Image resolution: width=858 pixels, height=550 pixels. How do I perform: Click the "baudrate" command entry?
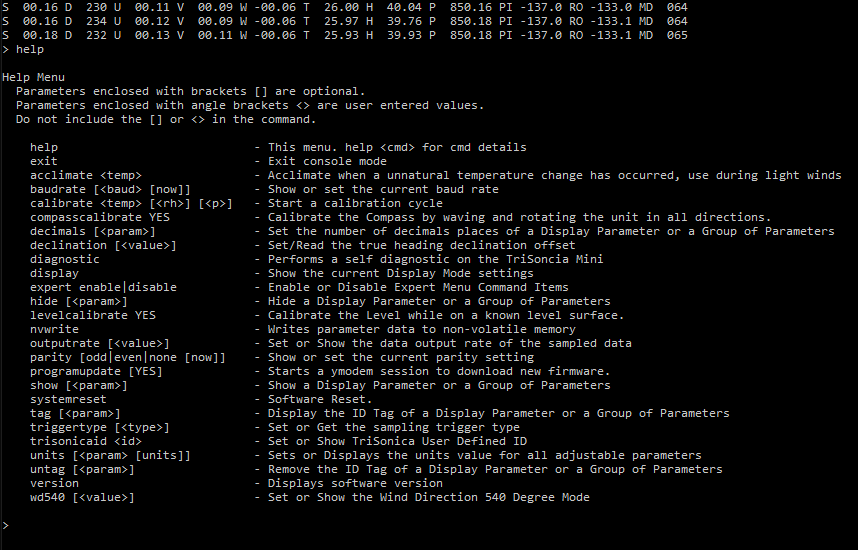111,189
